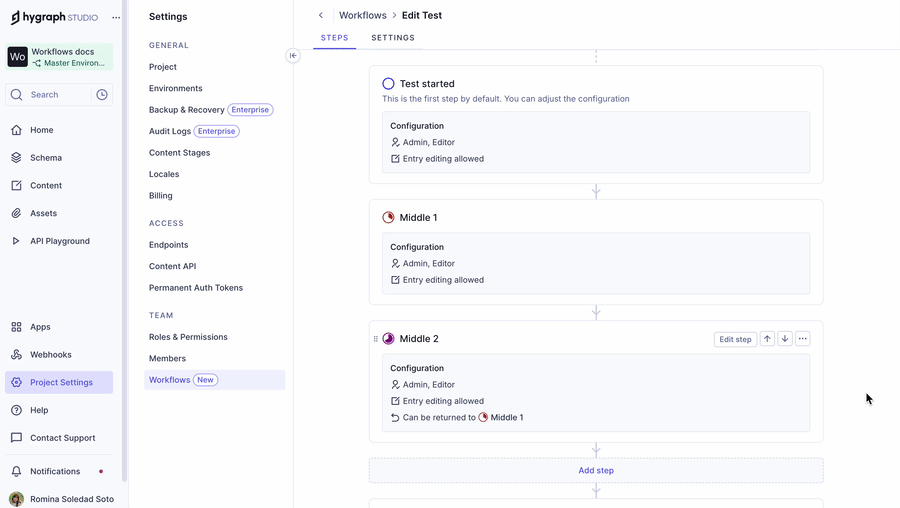Click the Webhooks icon in sidebar
The width and height of the screenshot is (900, 508).
[16, 355]
